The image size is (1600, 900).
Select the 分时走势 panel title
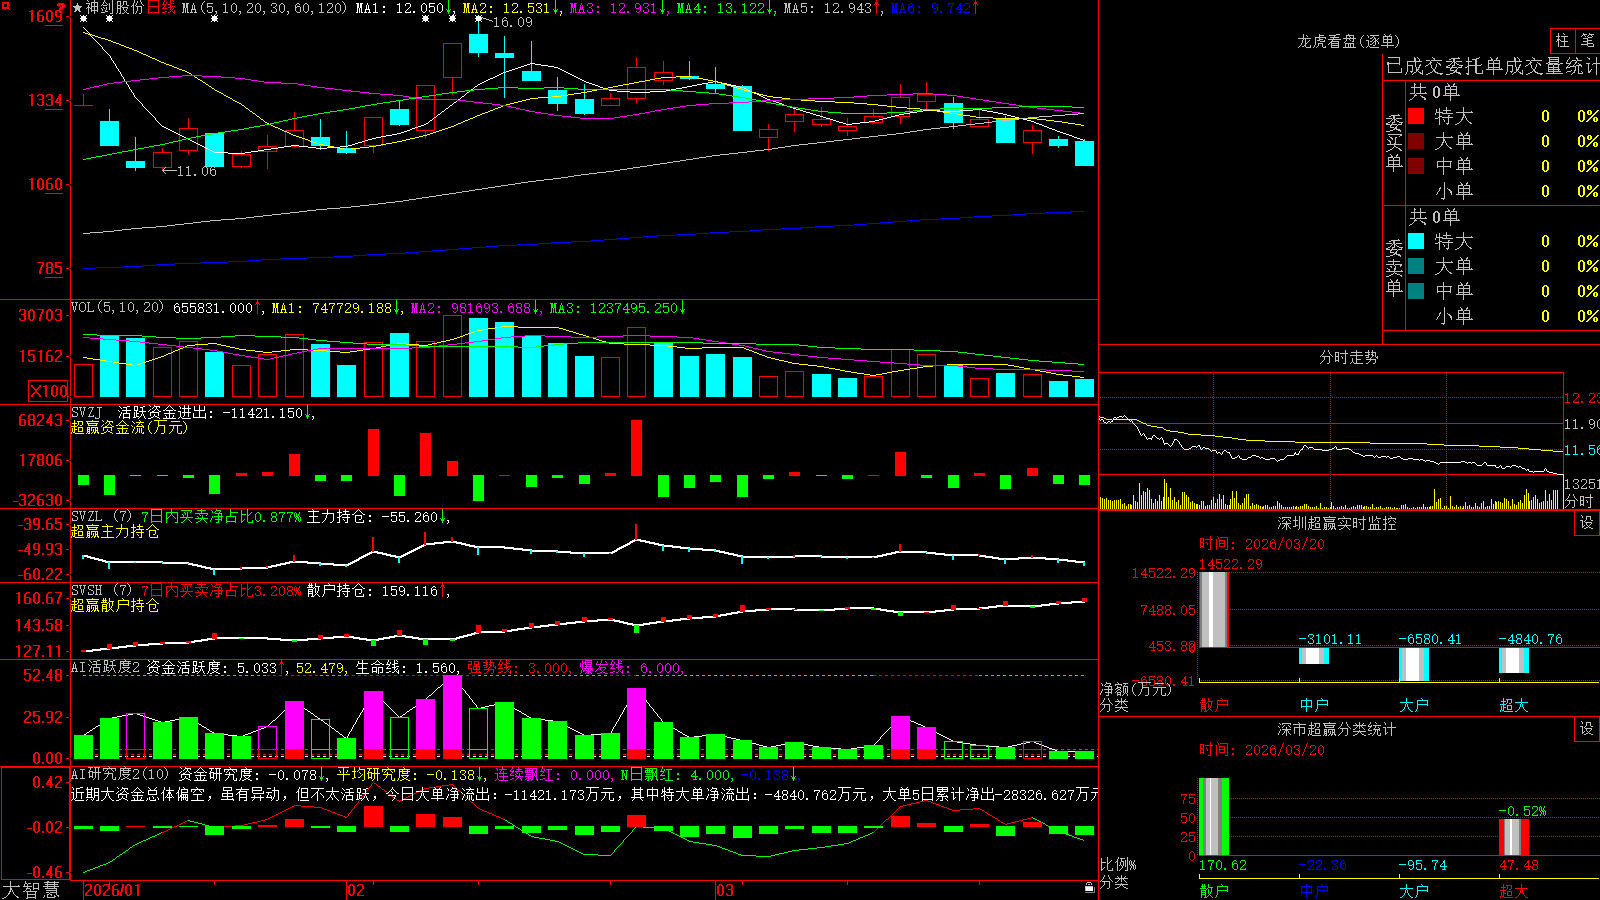coord(1348,357)
